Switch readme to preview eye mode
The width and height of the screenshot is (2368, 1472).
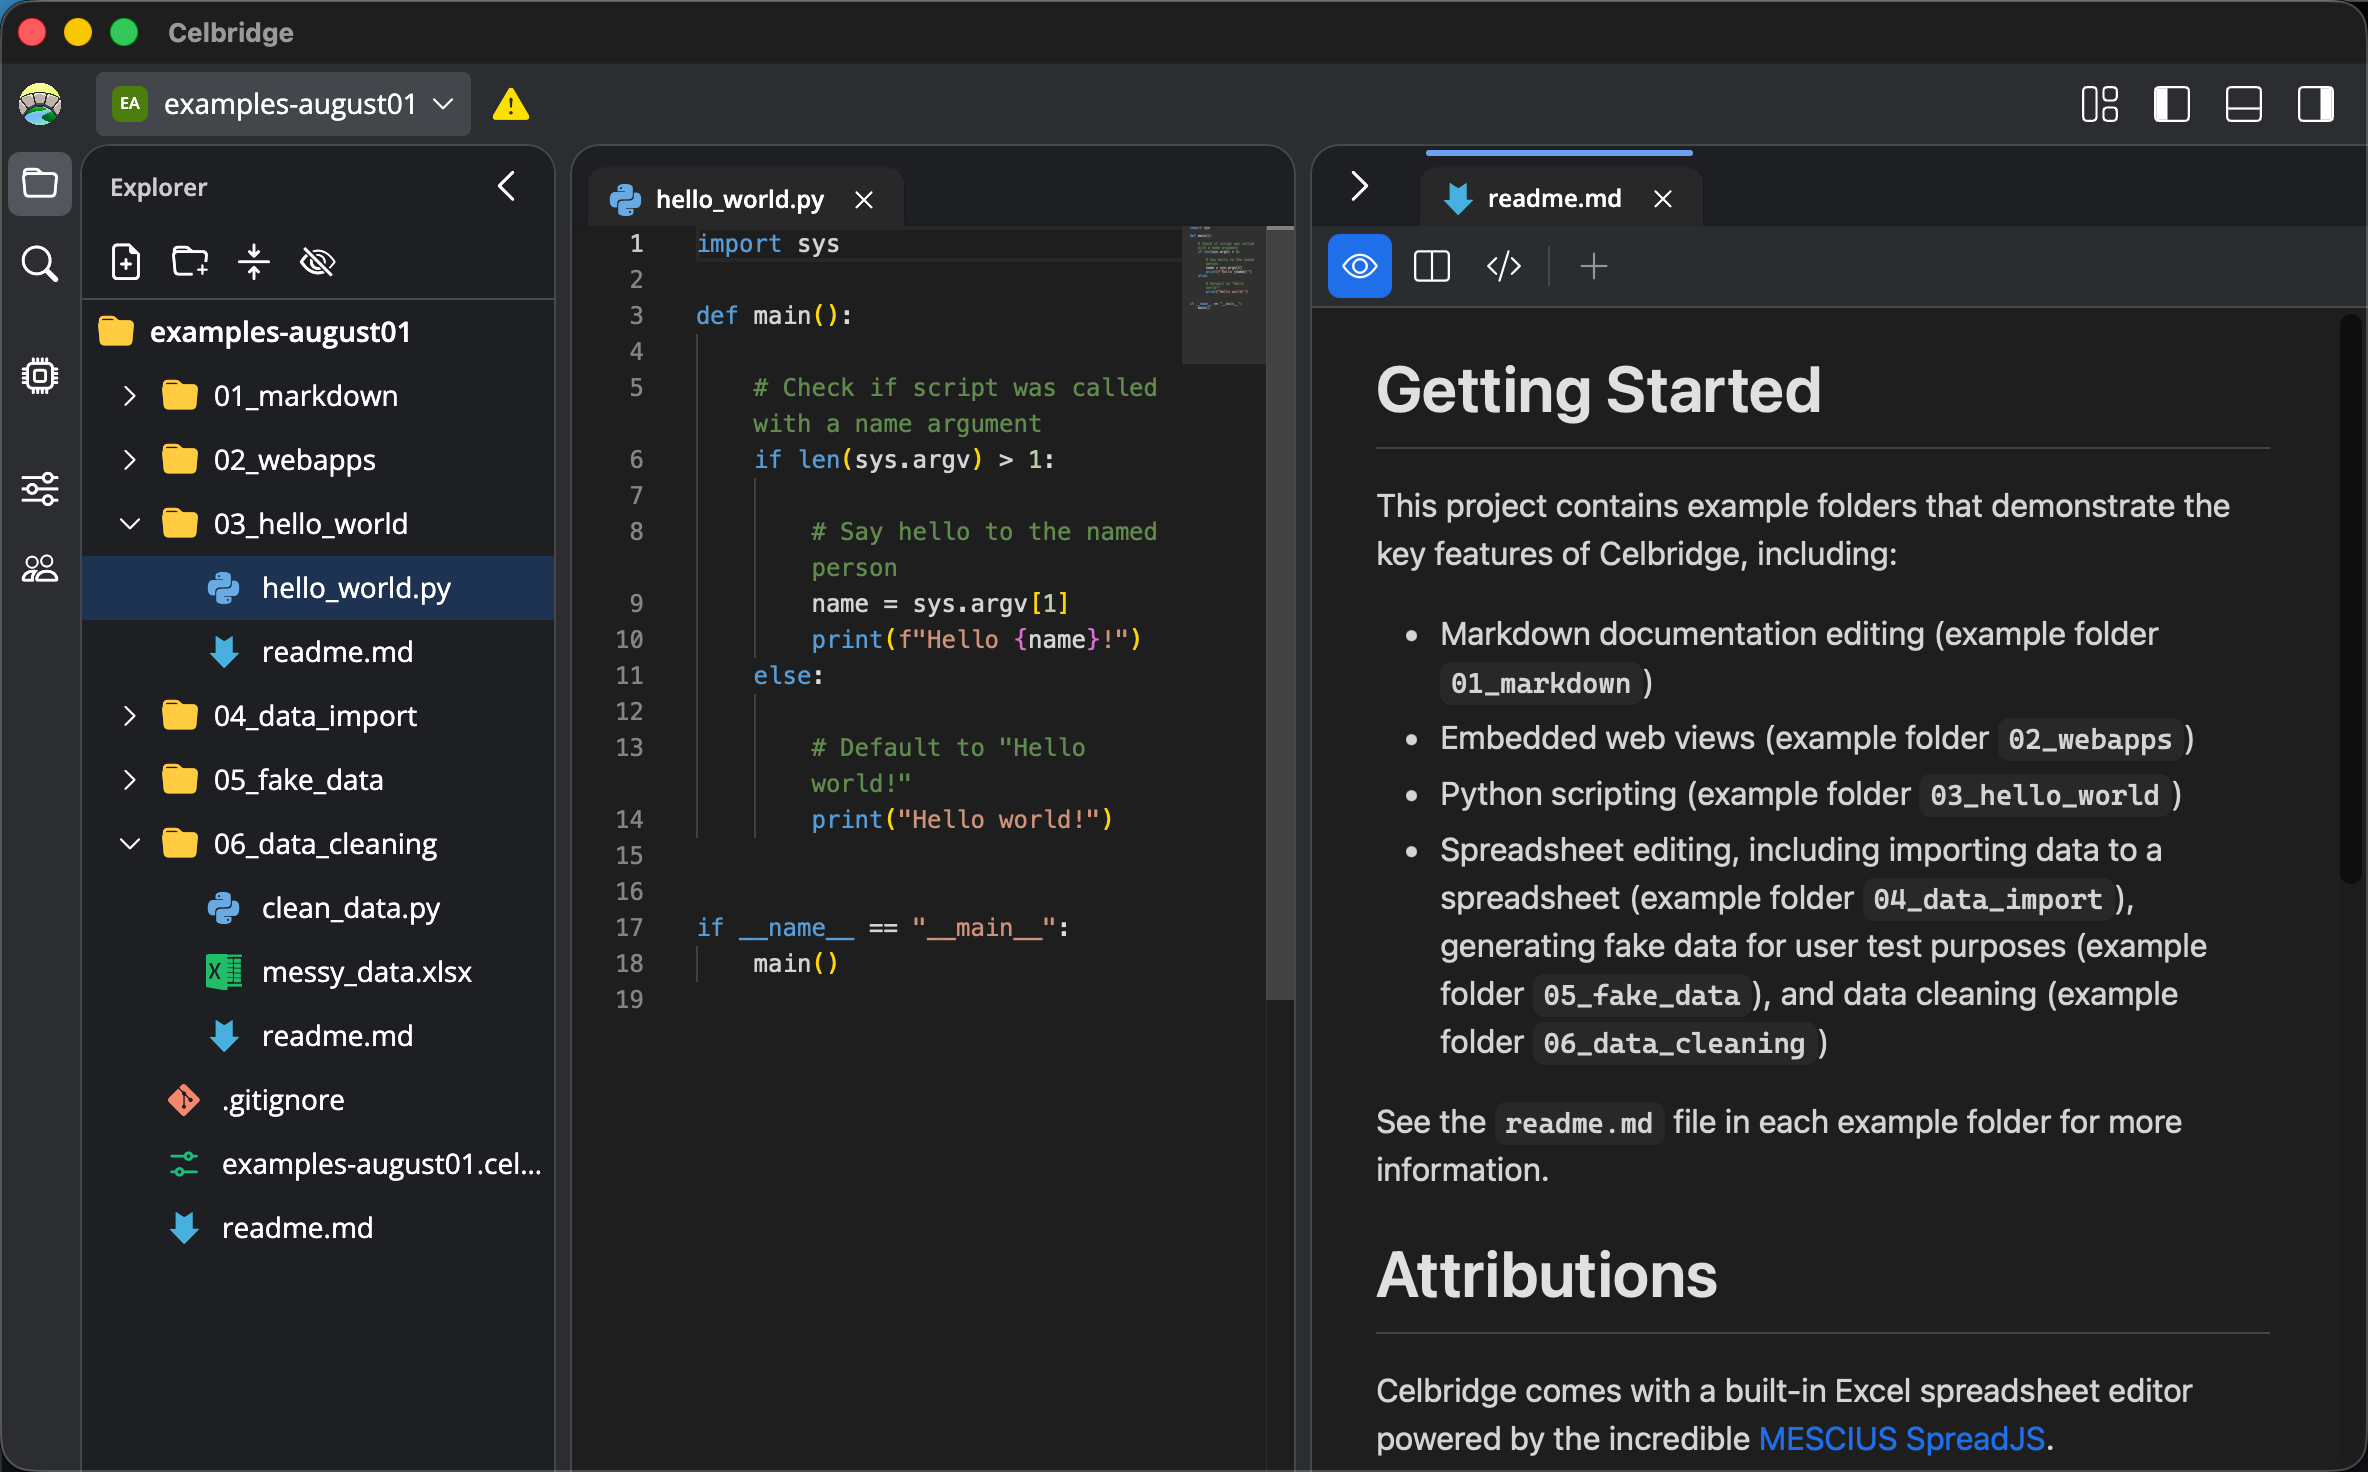[x=1359, y=266]
